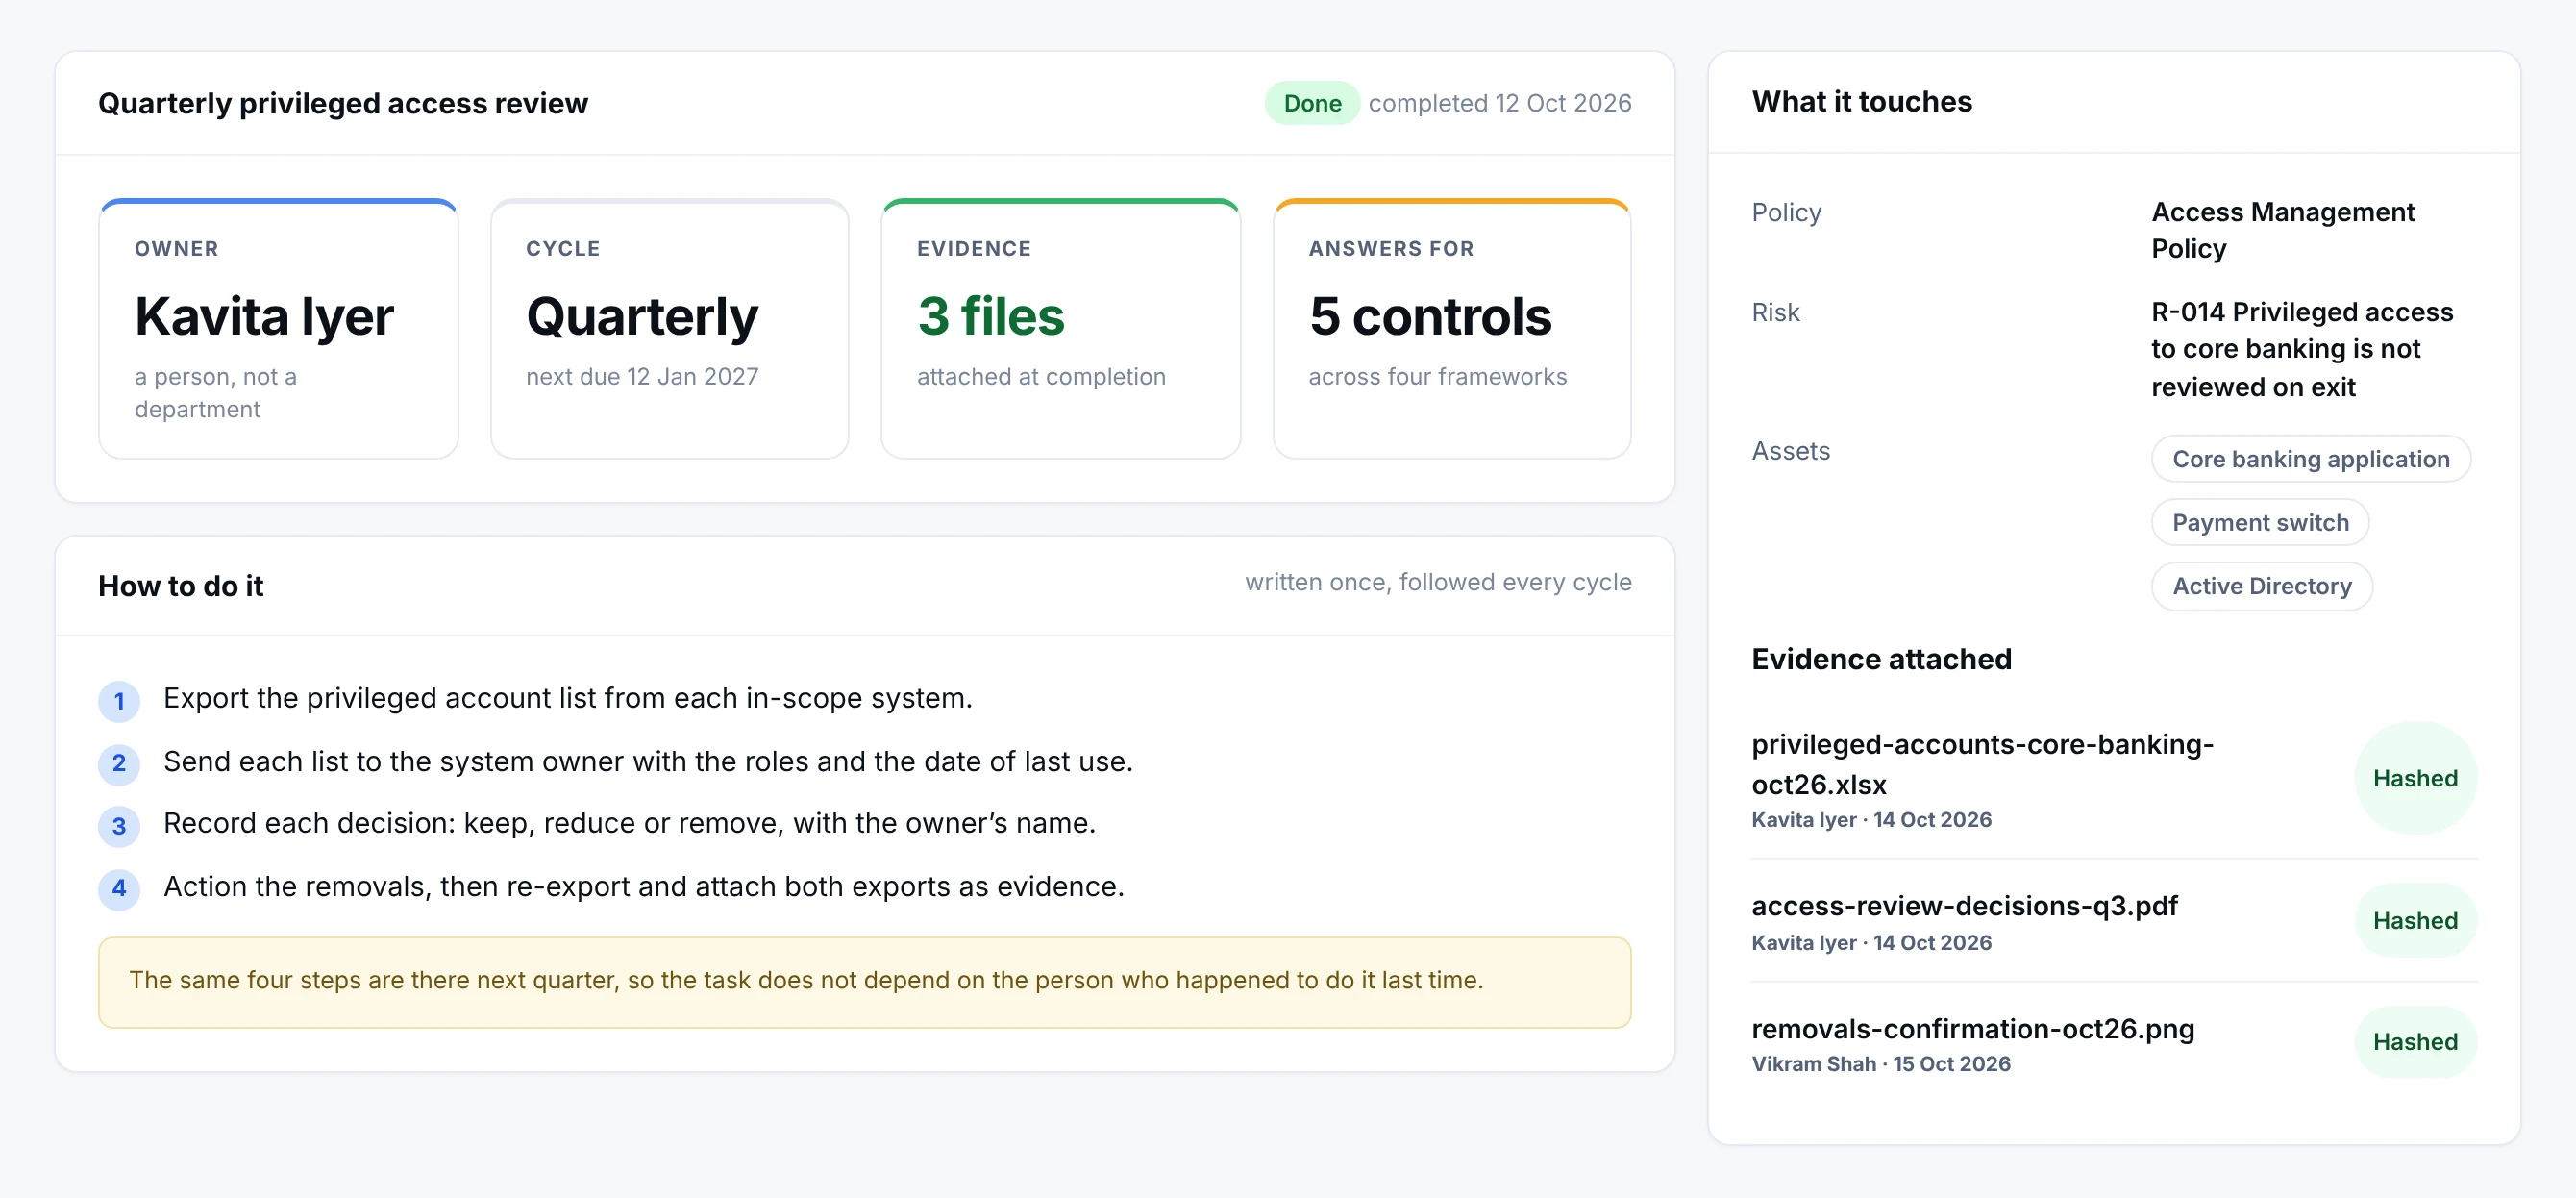This screenshot has height=1198, width=2576.
Task: Open the Answers For card, 5 controls
Action: [x=1452, y=328]
